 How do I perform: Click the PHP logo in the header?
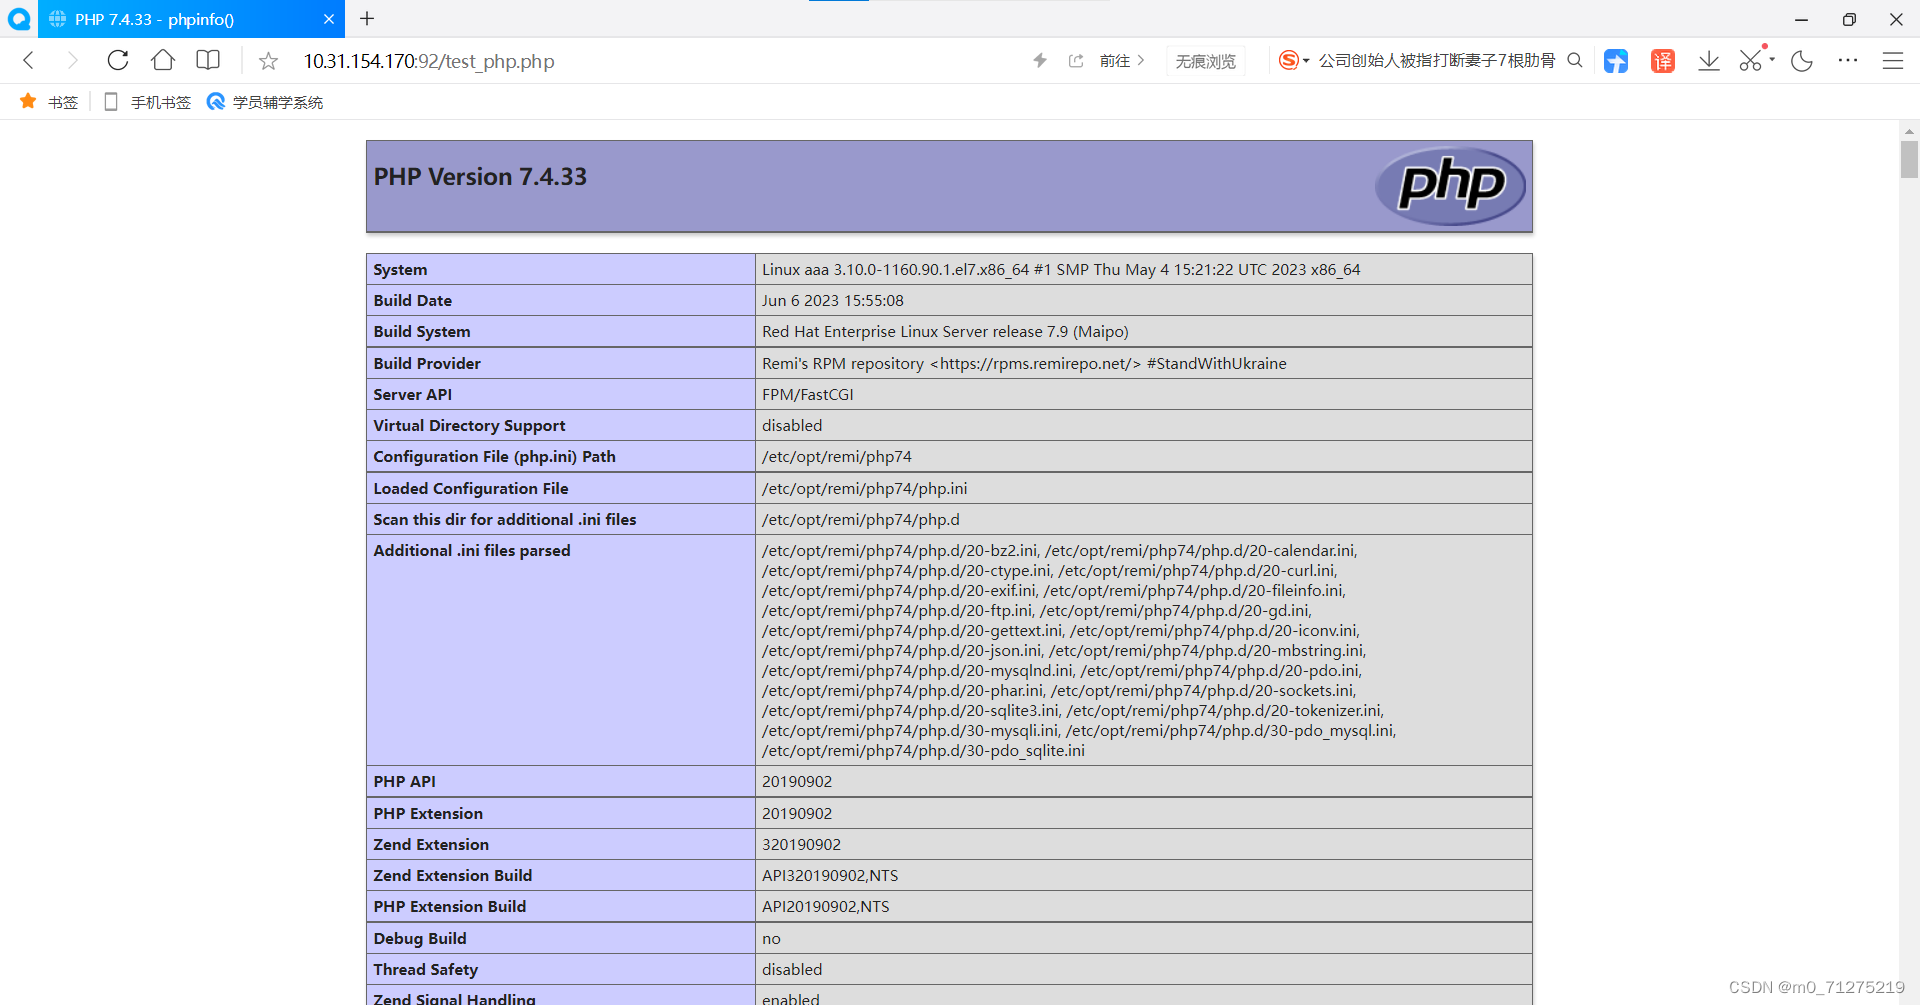[x=1450, y=186]
